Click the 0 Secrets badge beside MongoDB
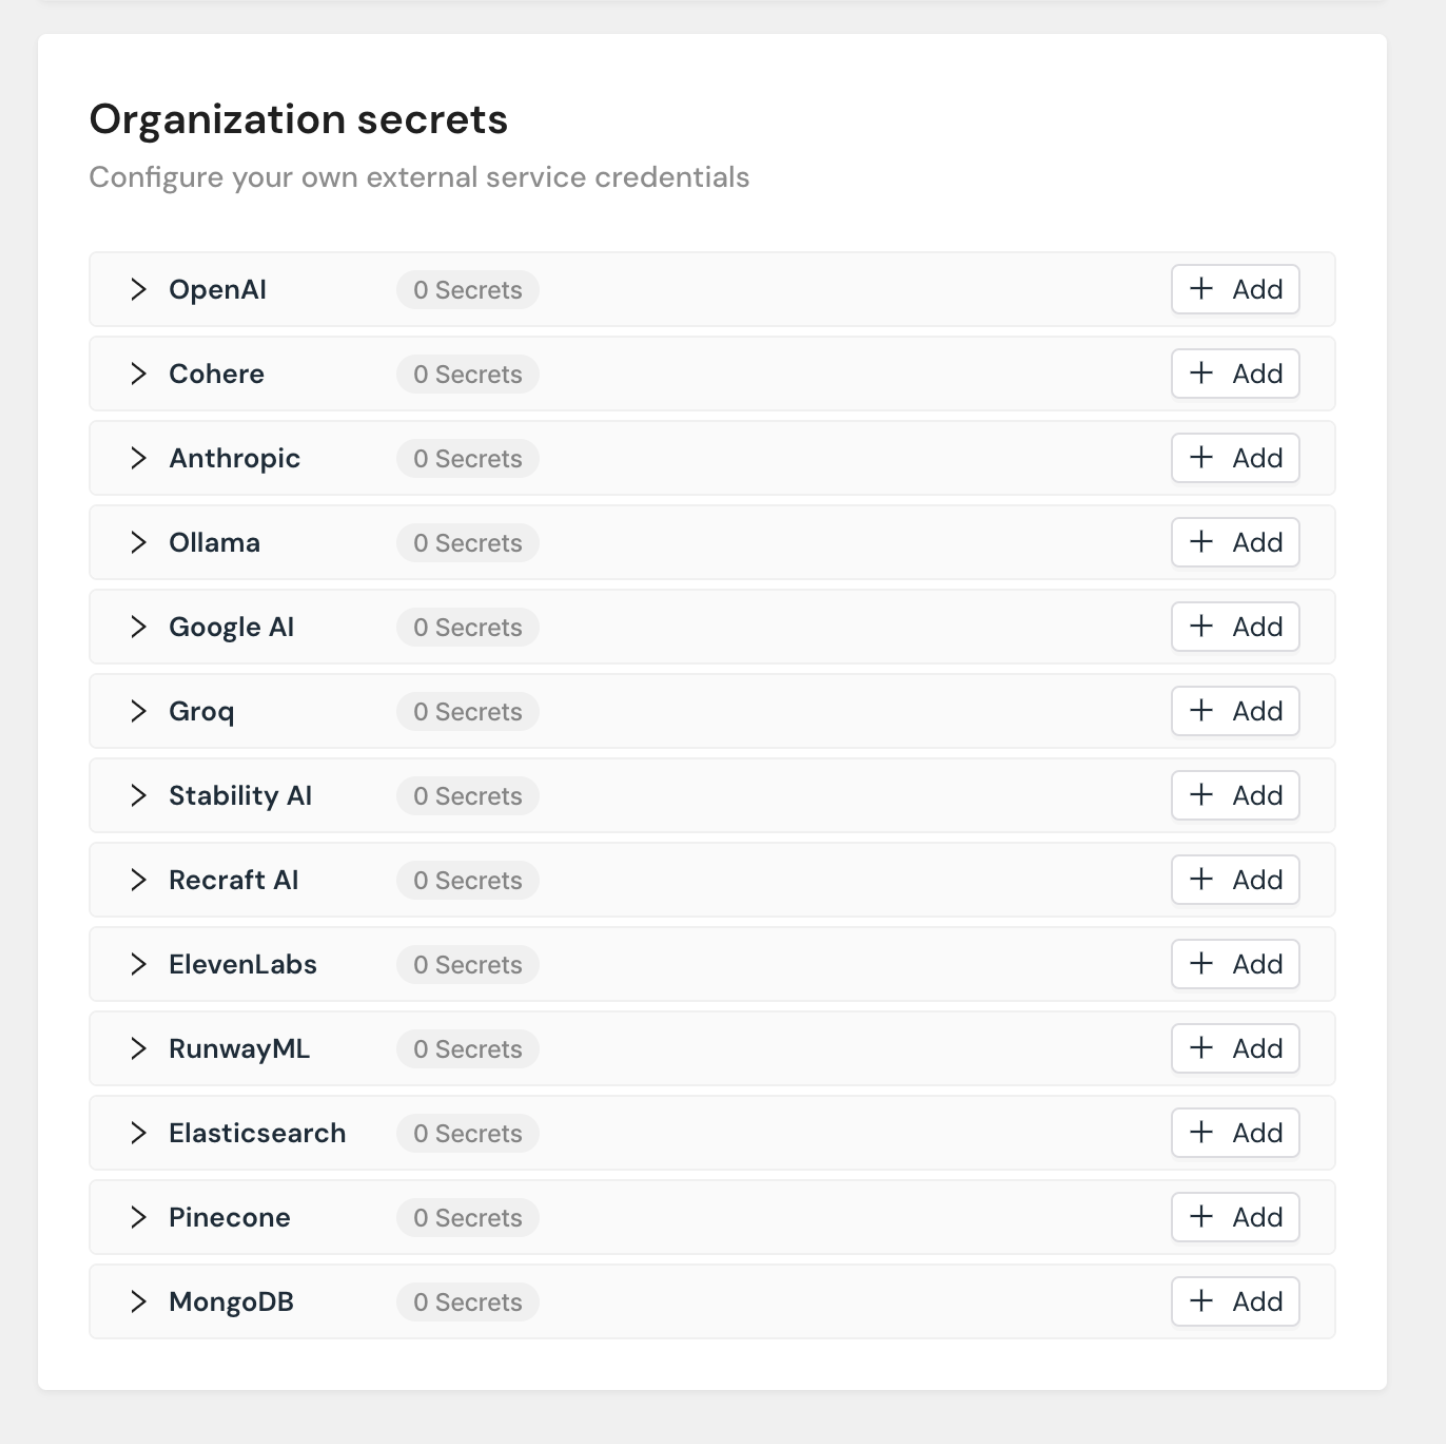 (467, 1302)
